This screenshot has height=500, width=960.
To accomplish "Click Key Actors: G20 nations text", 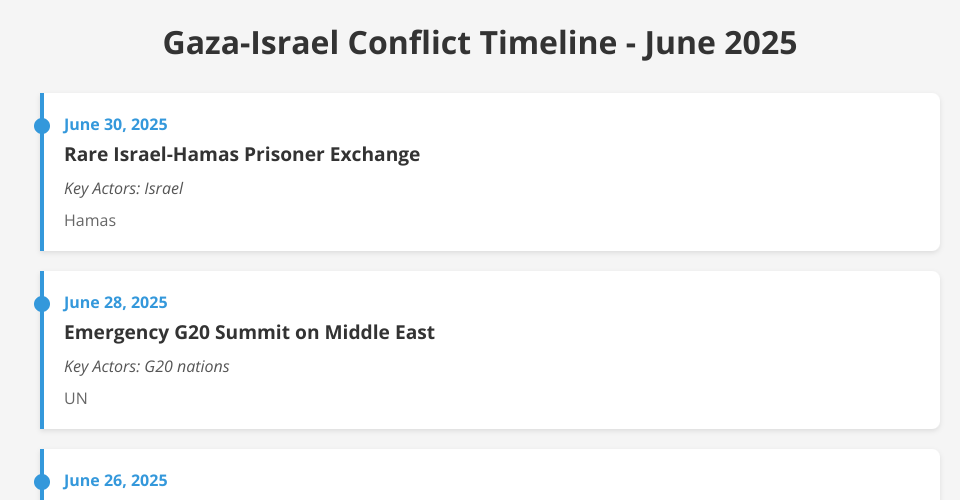I will click(x=147, y=367).
